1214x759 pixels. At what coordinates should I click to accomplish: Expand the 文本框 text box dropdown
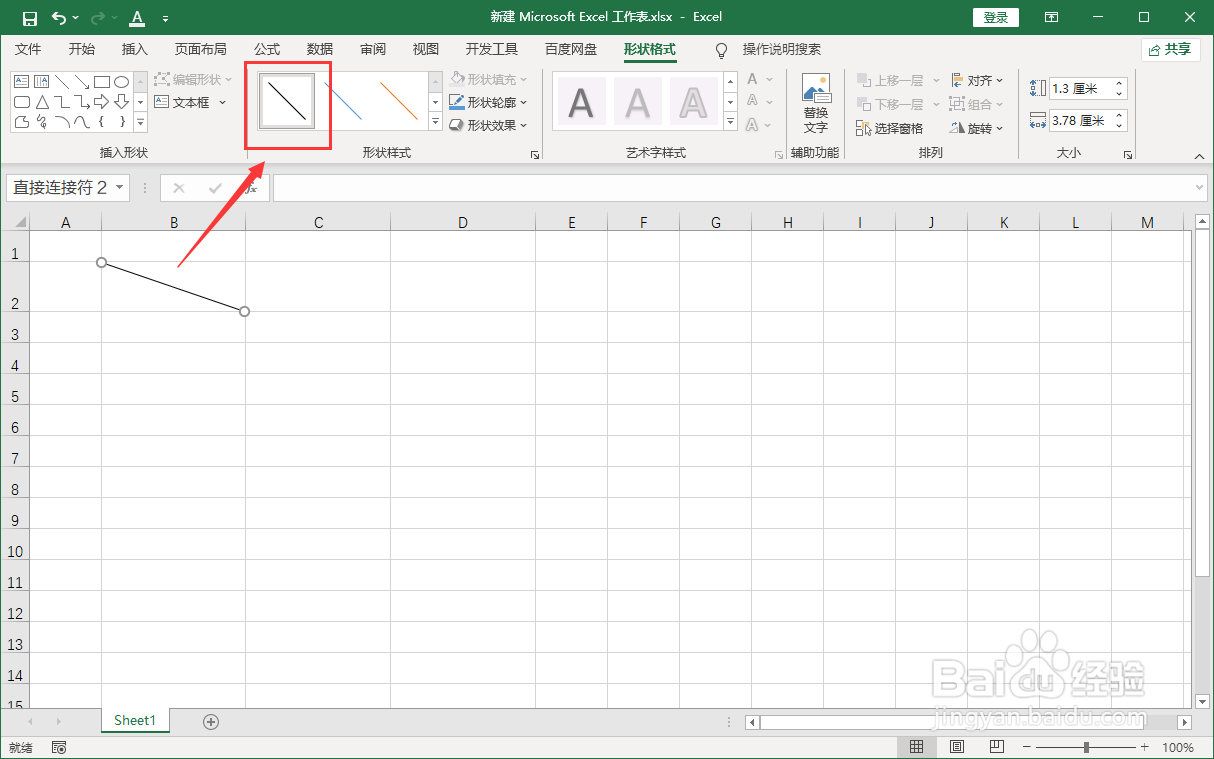point(222,102)
